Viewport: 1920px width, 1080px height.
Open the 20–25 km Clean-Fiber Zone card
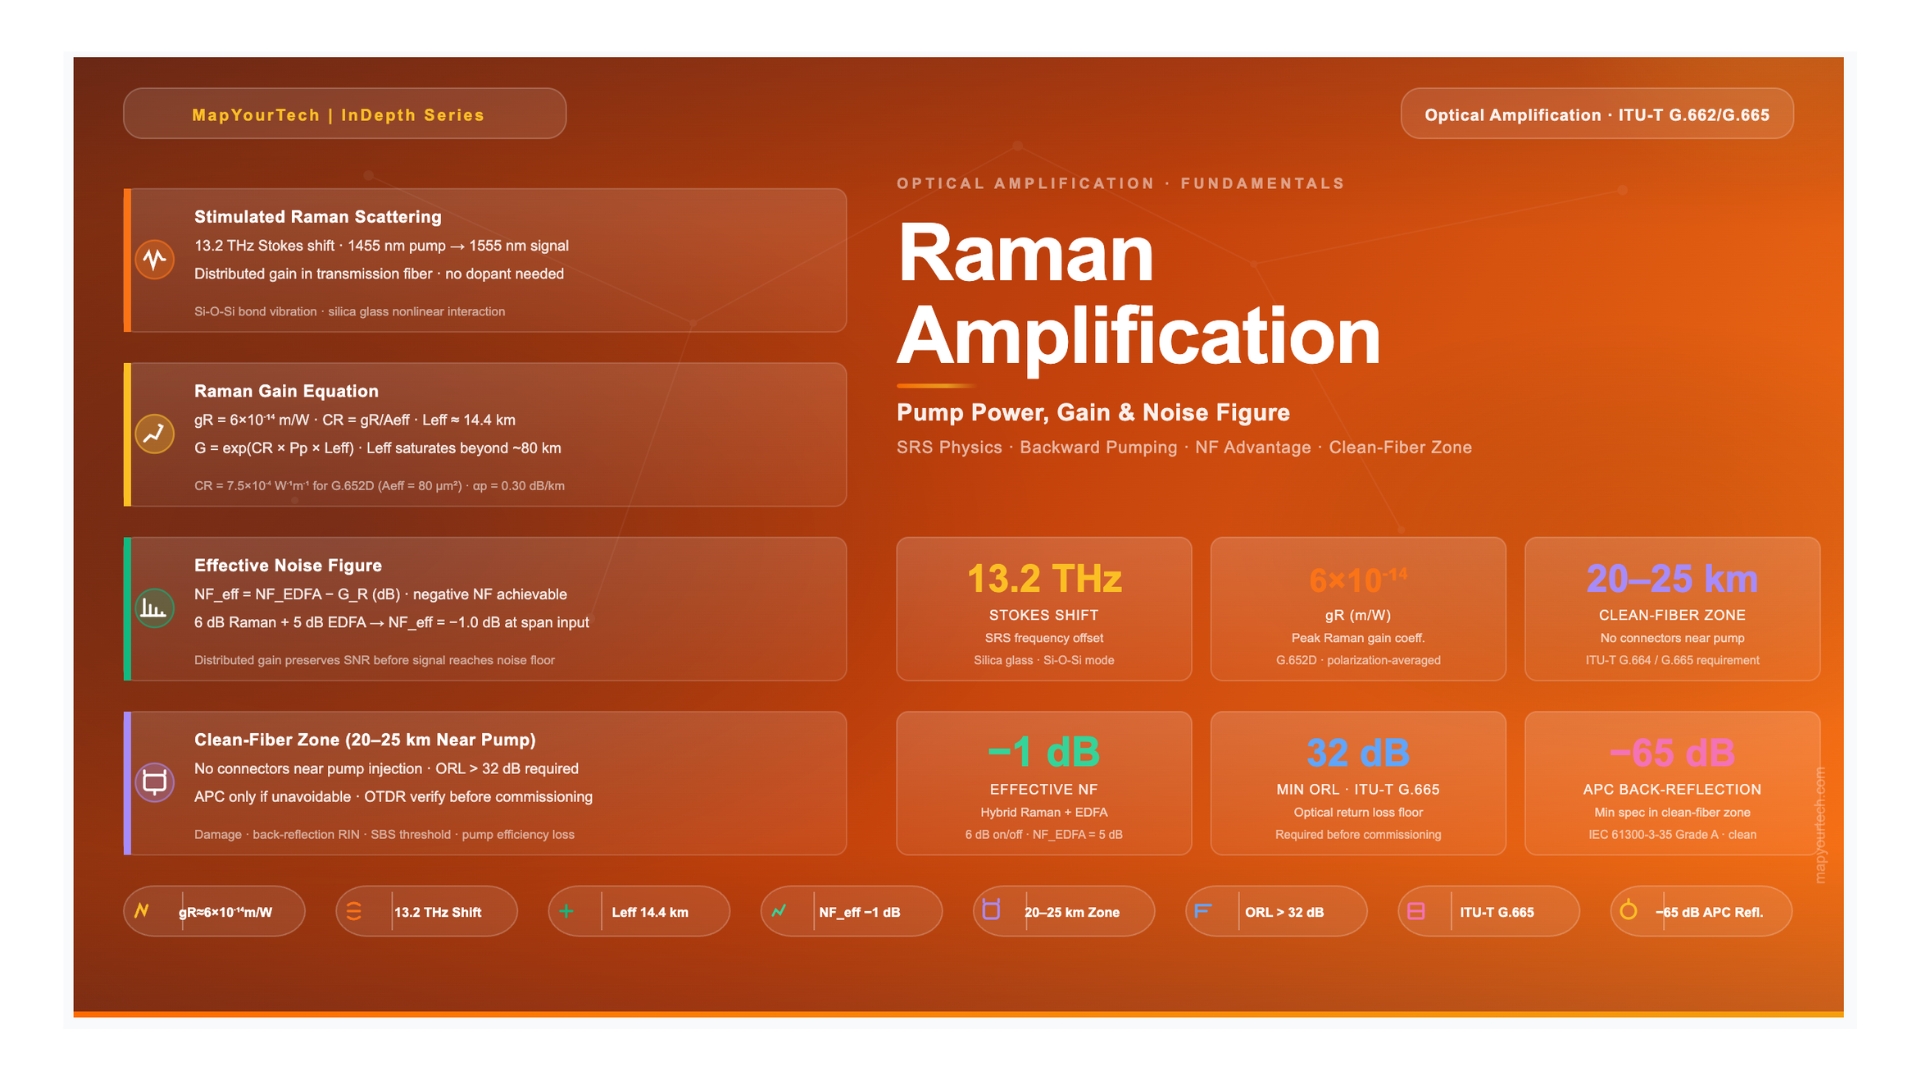1672,609
